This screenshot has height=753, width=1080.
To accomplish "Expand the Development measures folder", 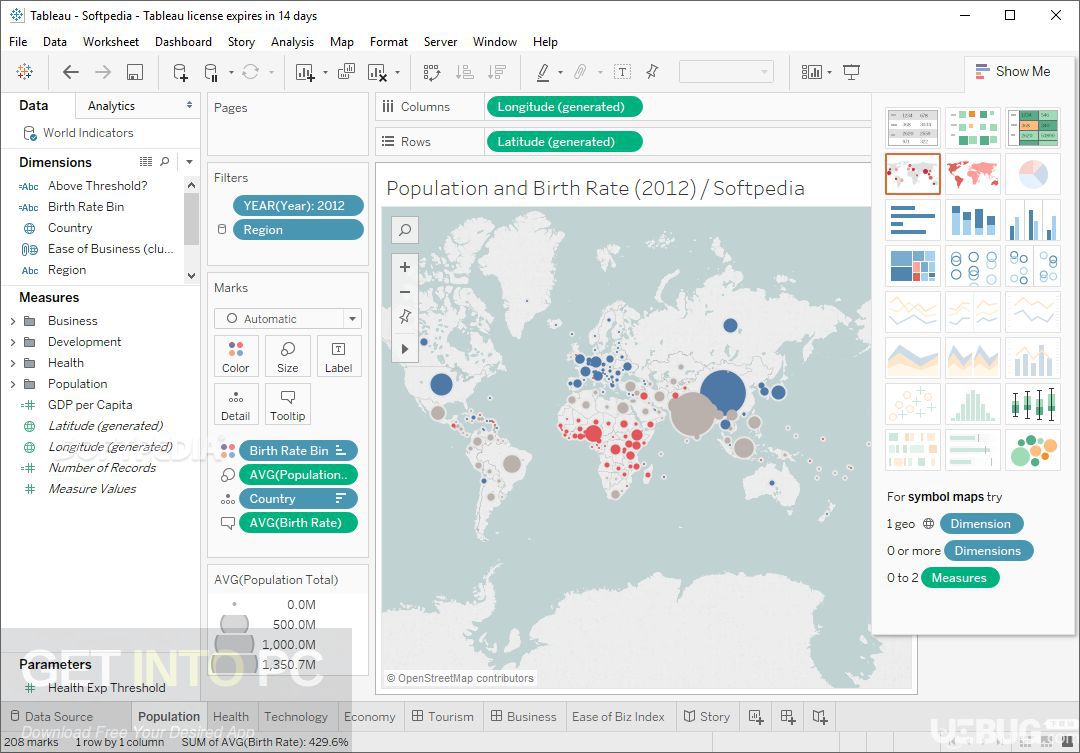I will (12, 342).
